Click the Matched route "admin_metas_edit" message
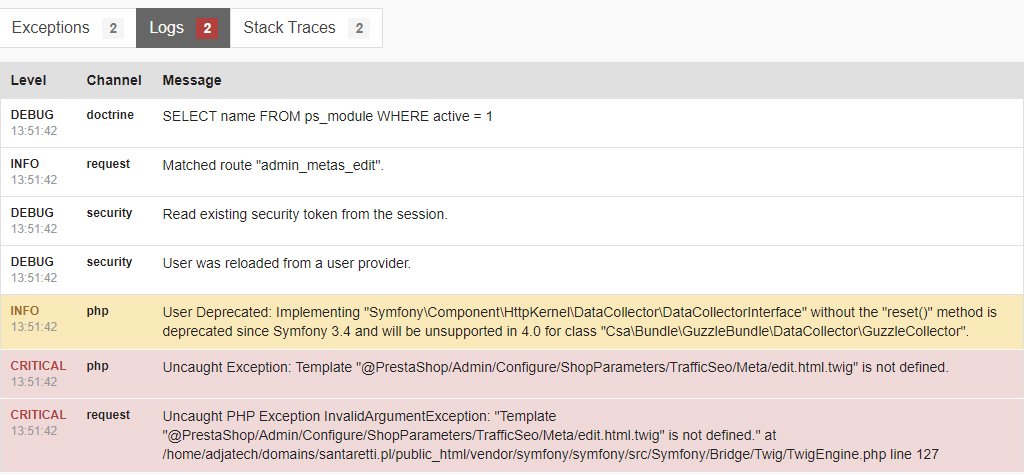The height and width of the screenshot is (474, 1024). coord(273,165)
